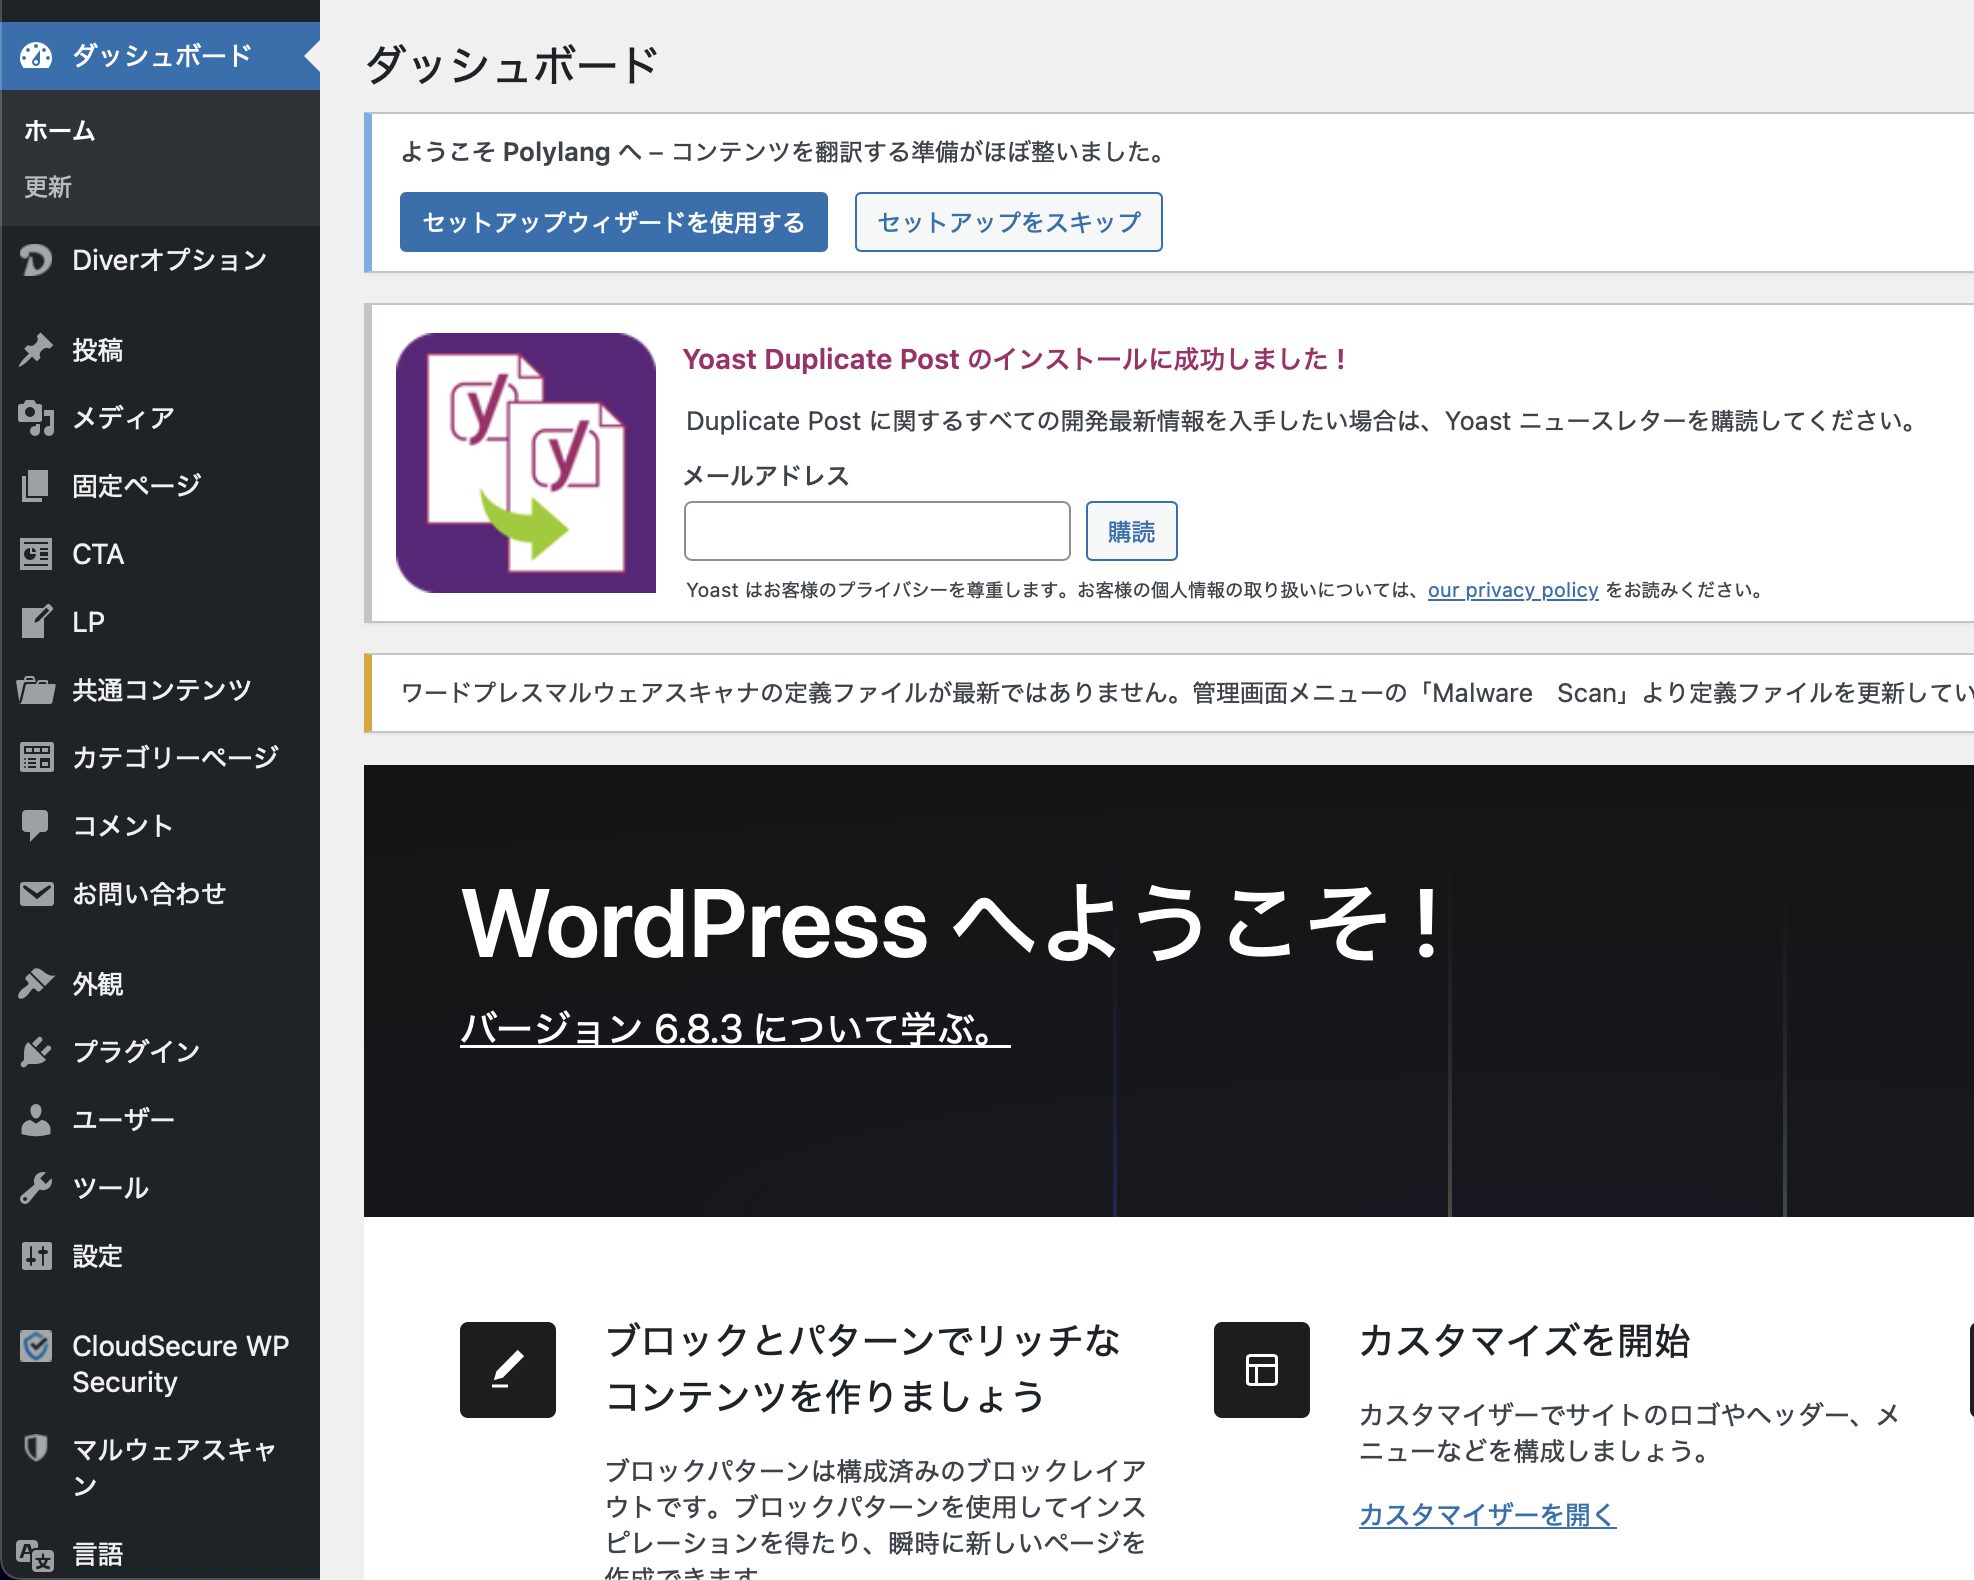Open the カテゴリーページ menu entry

click(175, 758)
